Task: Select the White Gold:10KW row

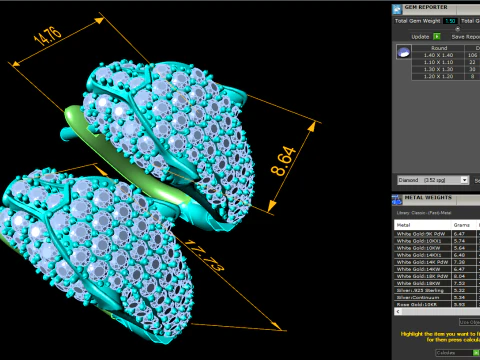Action: (437, 248)
